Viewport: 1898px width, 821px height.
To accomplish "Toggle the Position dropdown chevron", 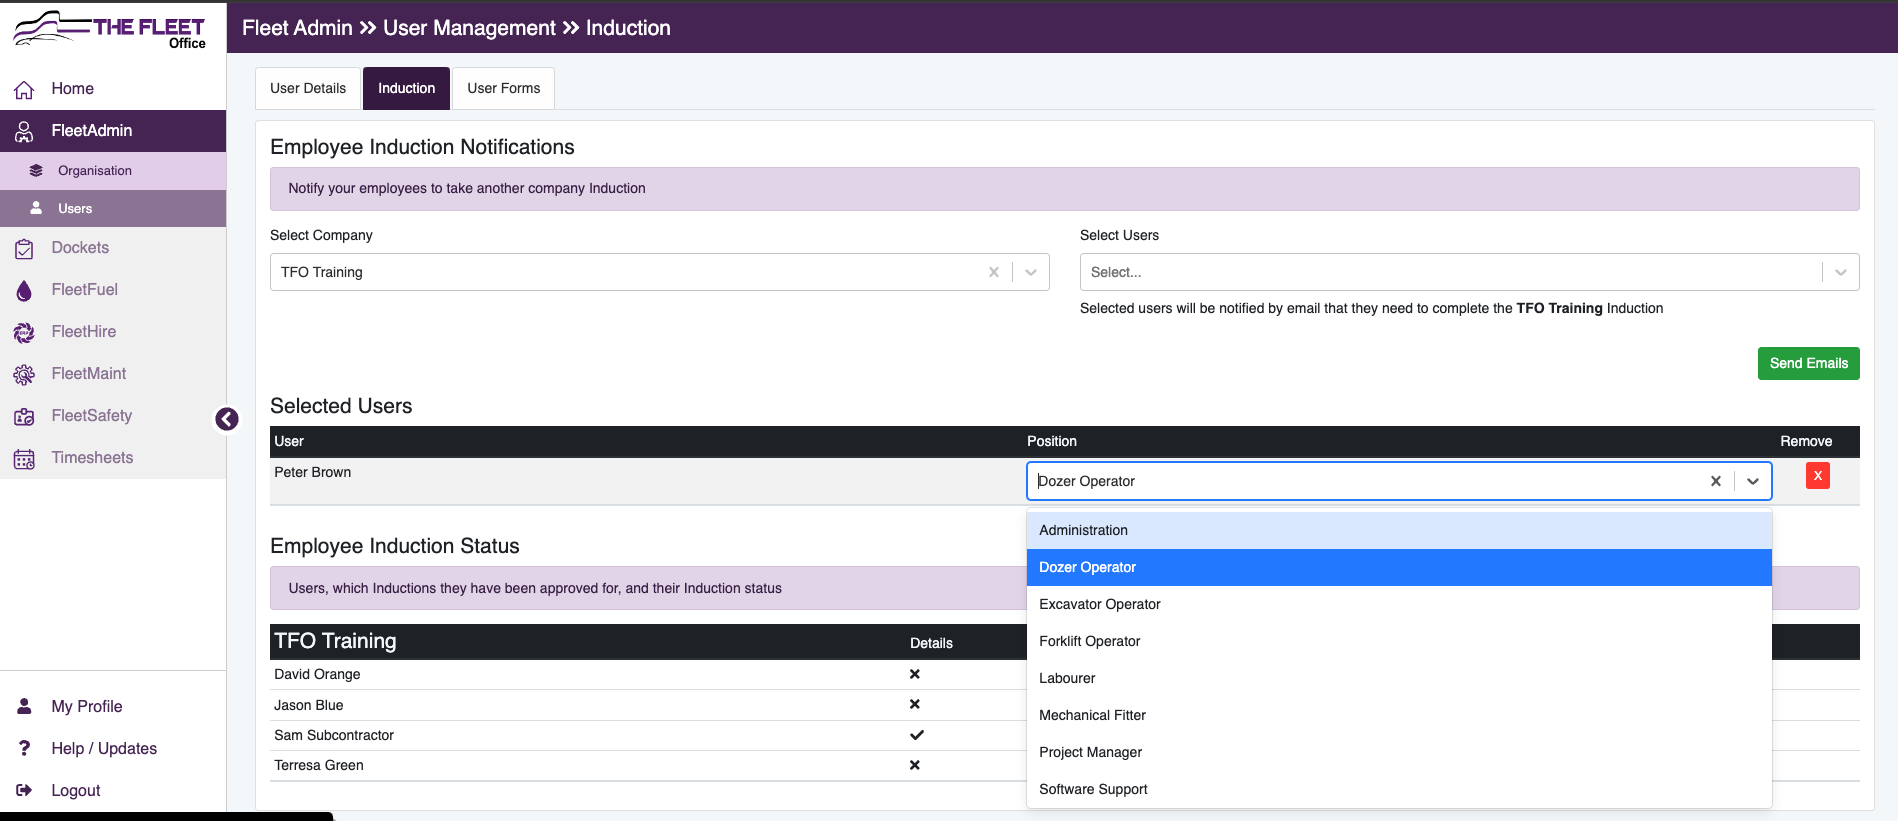I will coord(1753,481).
